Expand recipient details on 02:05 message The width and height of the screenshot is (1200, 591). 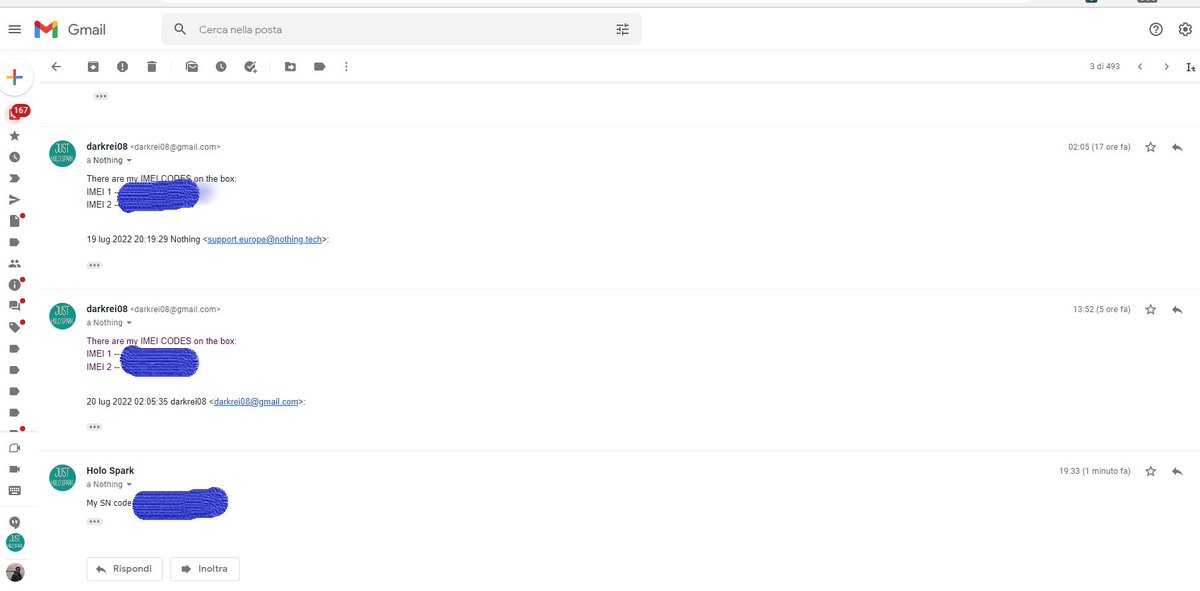point(129,161)
